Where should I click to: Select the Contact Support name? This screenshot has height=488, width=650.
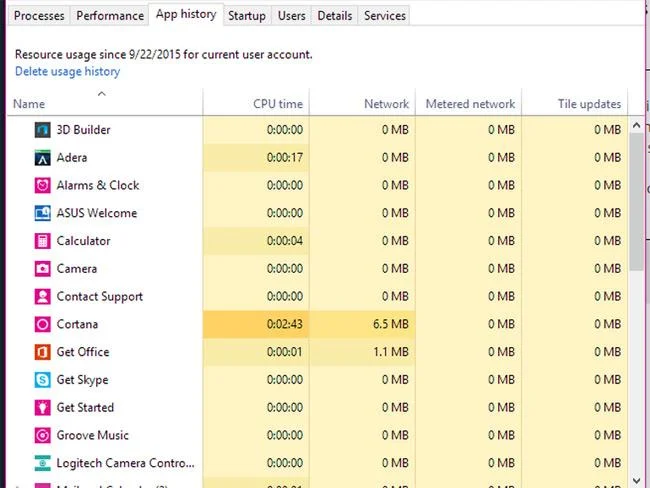99,296
